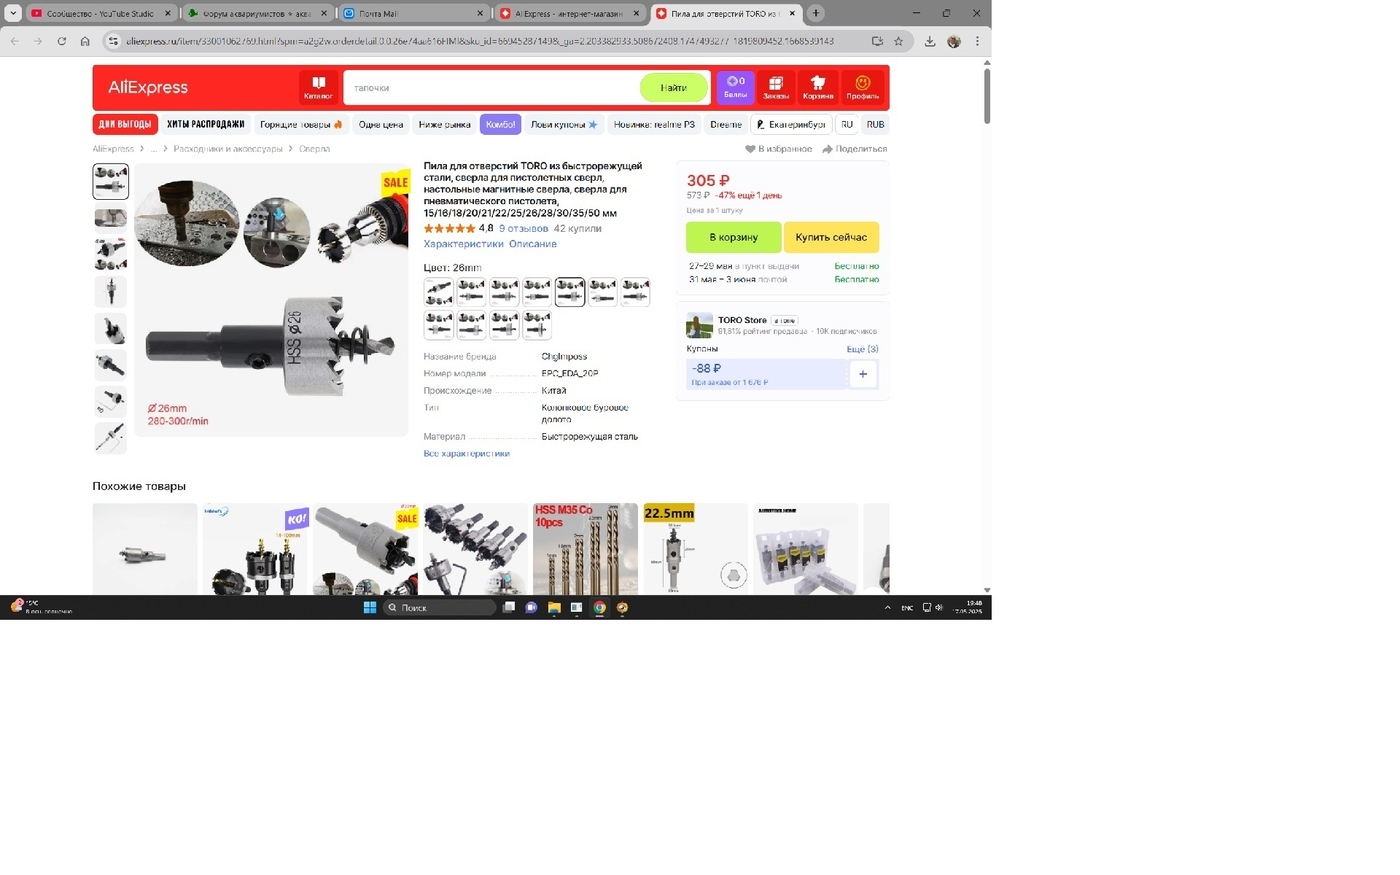Open a new browser tab with plus

(x=816, y=13)
